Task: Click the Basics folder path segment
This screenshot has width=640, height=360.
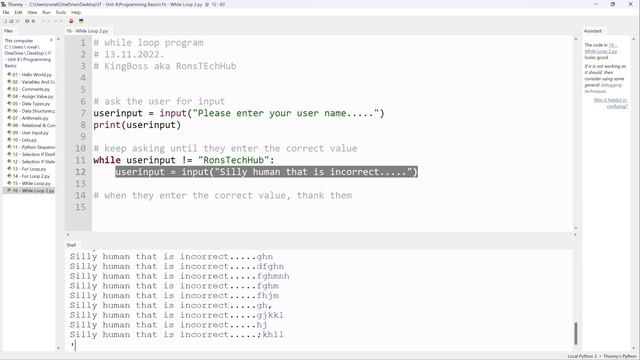Action: pyautogui.click(x=11, y=66)
